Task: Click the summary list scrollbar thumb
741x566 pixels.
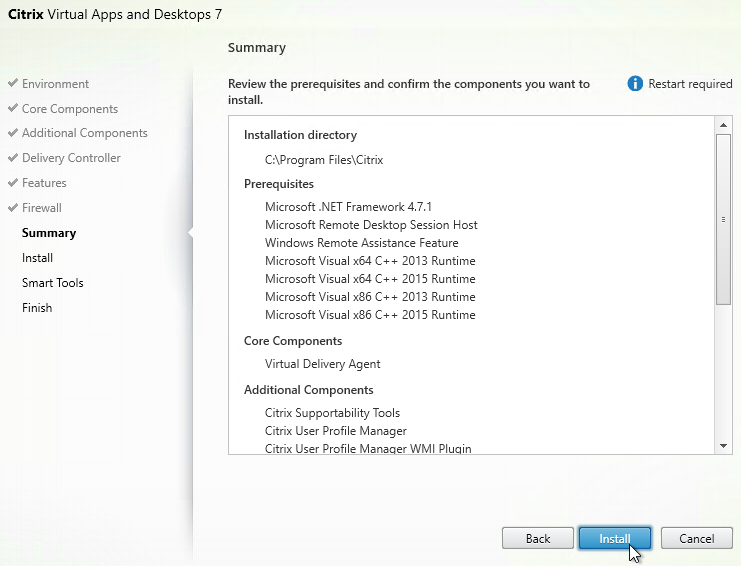Action: (723, 219)
